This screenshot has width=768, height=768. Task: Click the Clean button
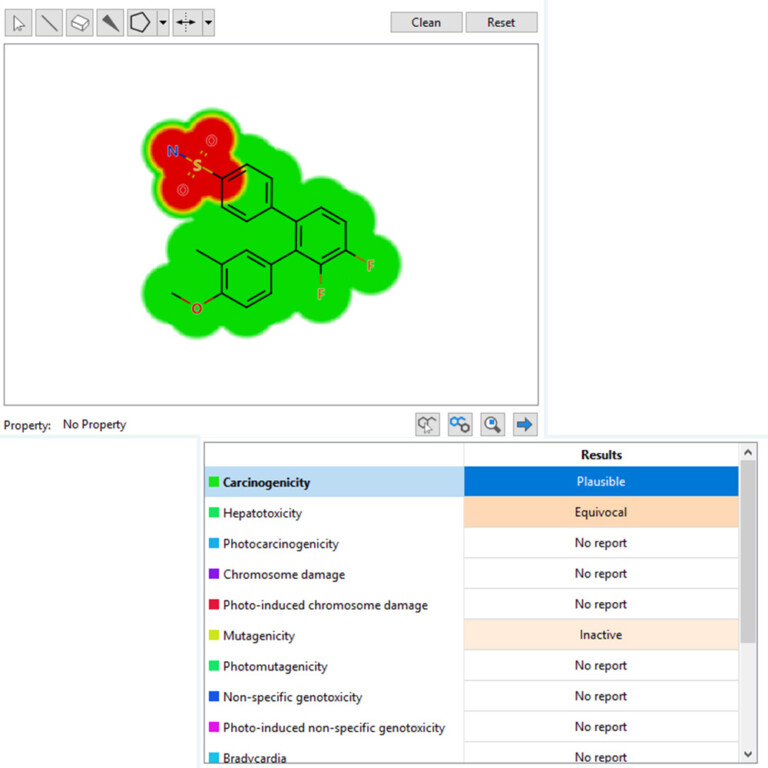click(426, 23)
